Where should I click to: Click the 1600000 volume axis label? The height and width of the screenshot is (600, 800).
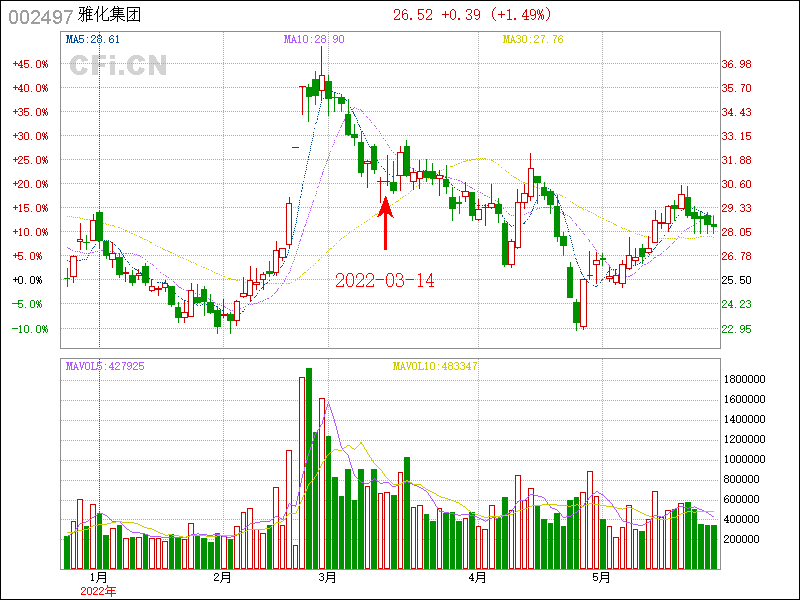point(744,399)
